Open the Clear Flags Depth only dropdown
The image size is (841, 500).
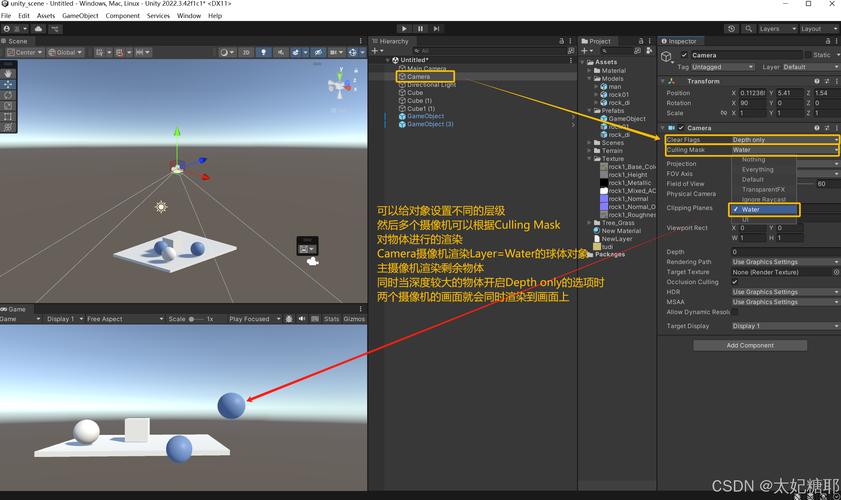click(x=785, y=139)
